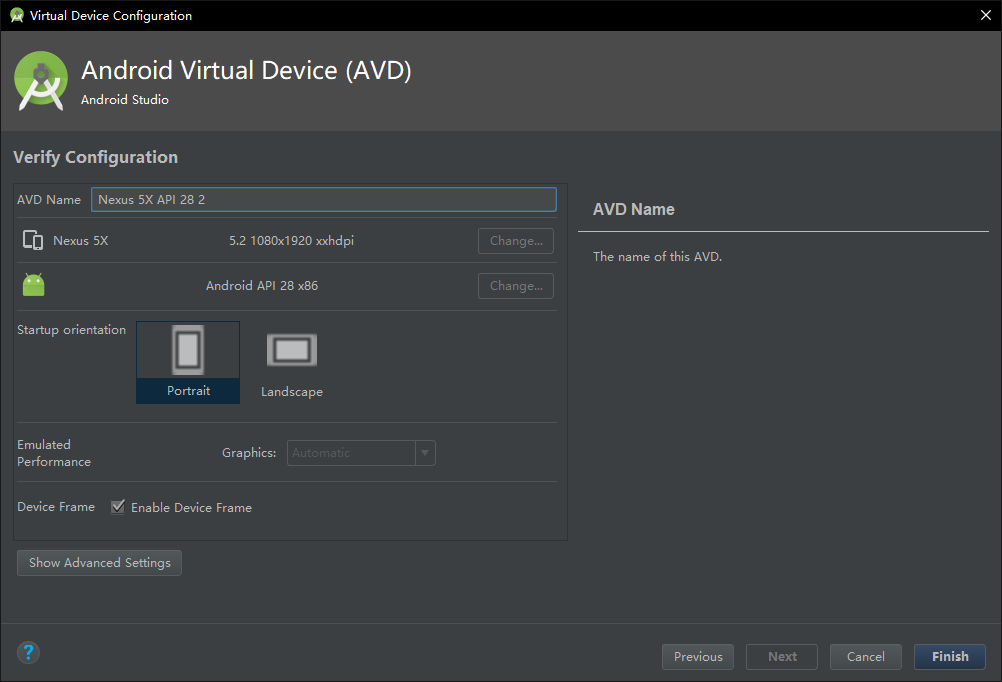
Task: Click Finish to create the AVD
Action: (950, 657)
